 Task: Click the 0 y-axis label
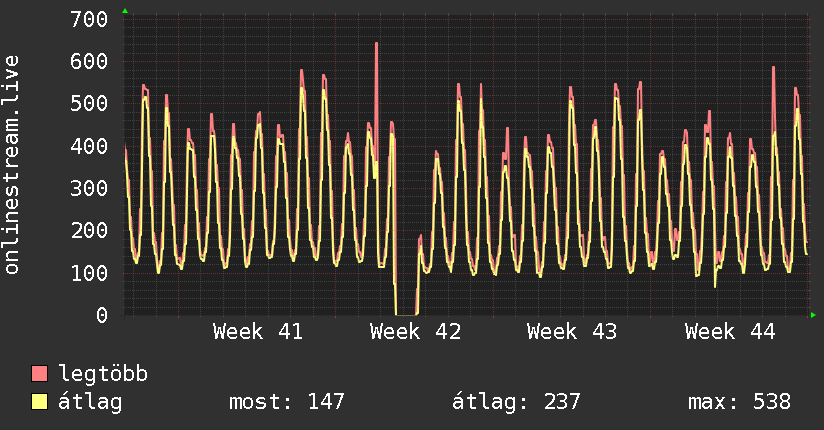click(102, 315)
